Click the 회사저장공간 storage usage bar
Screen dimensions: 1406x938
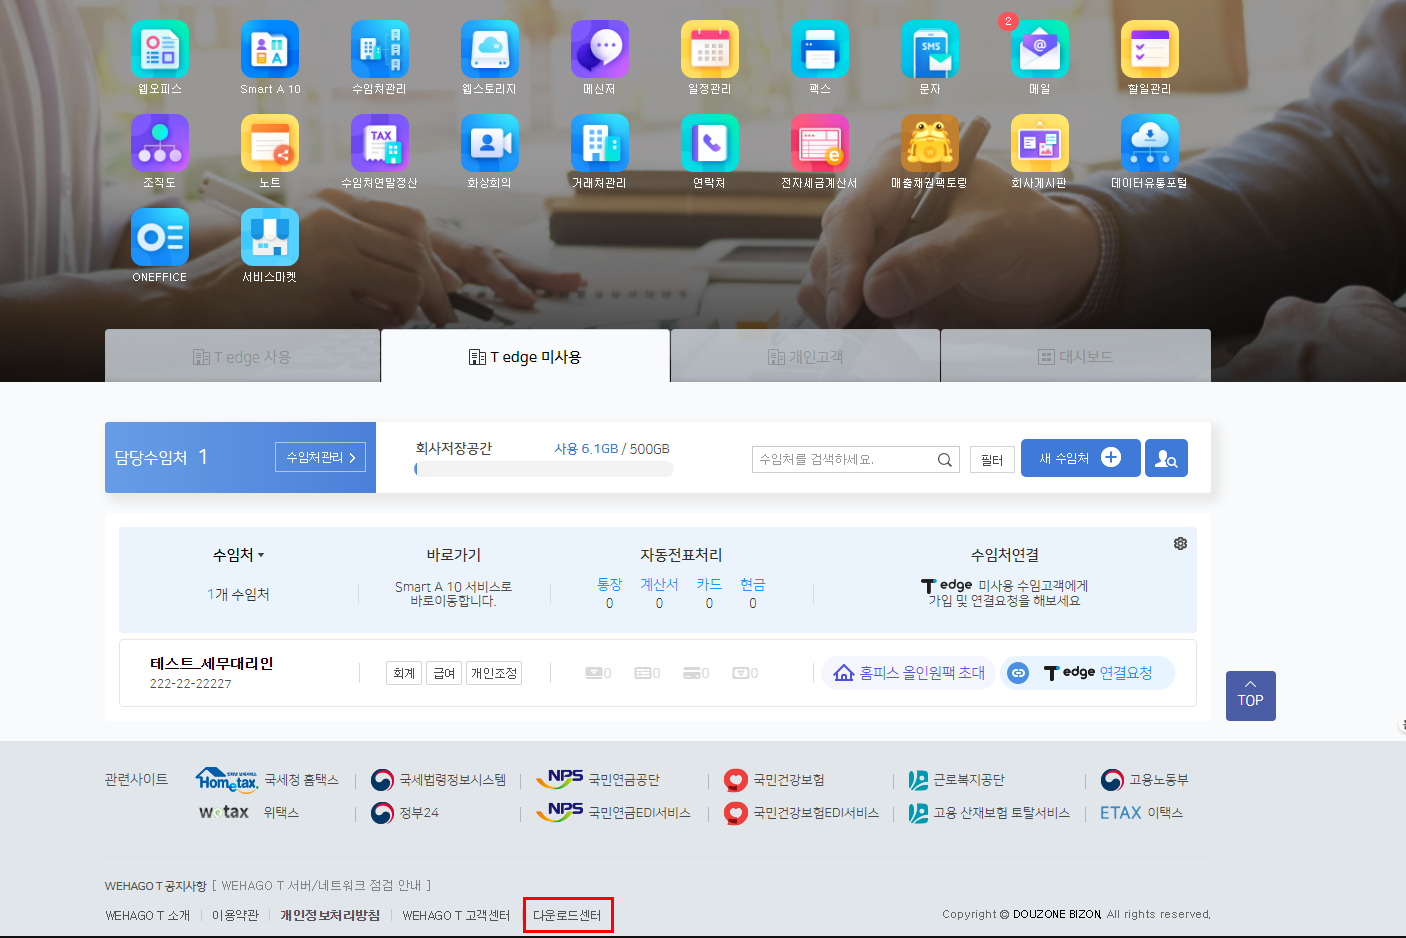[544, 469]
